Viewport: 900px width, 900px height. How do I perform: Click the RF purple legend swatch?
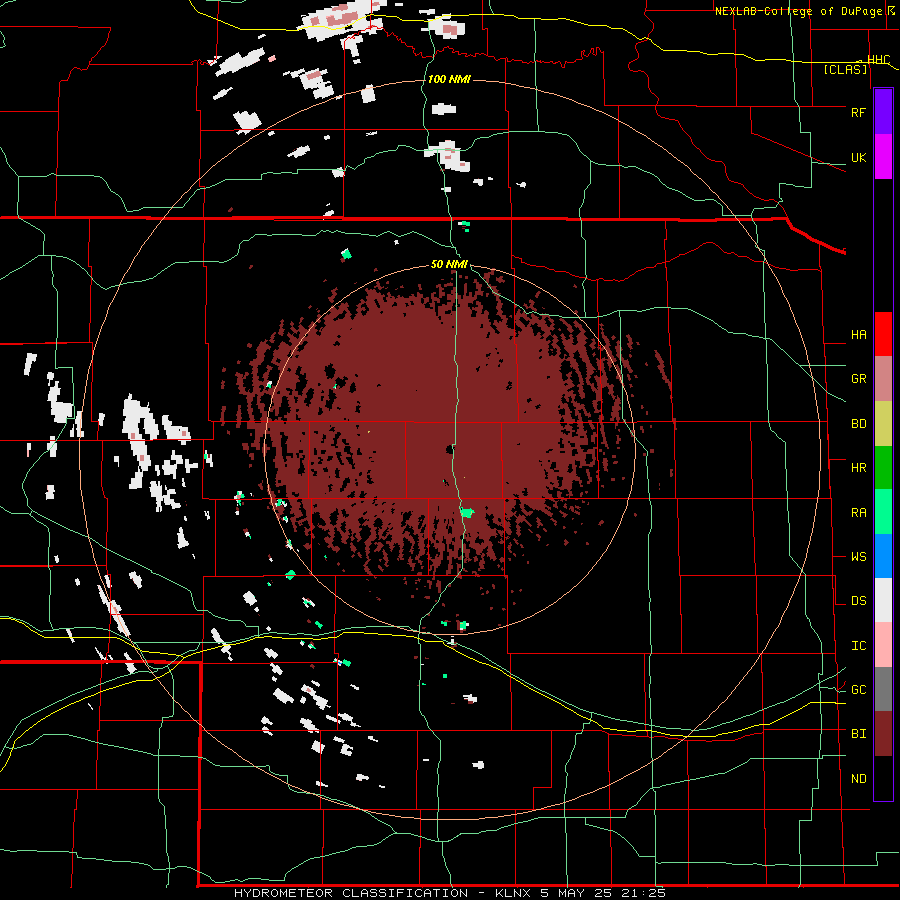[883, 112]
